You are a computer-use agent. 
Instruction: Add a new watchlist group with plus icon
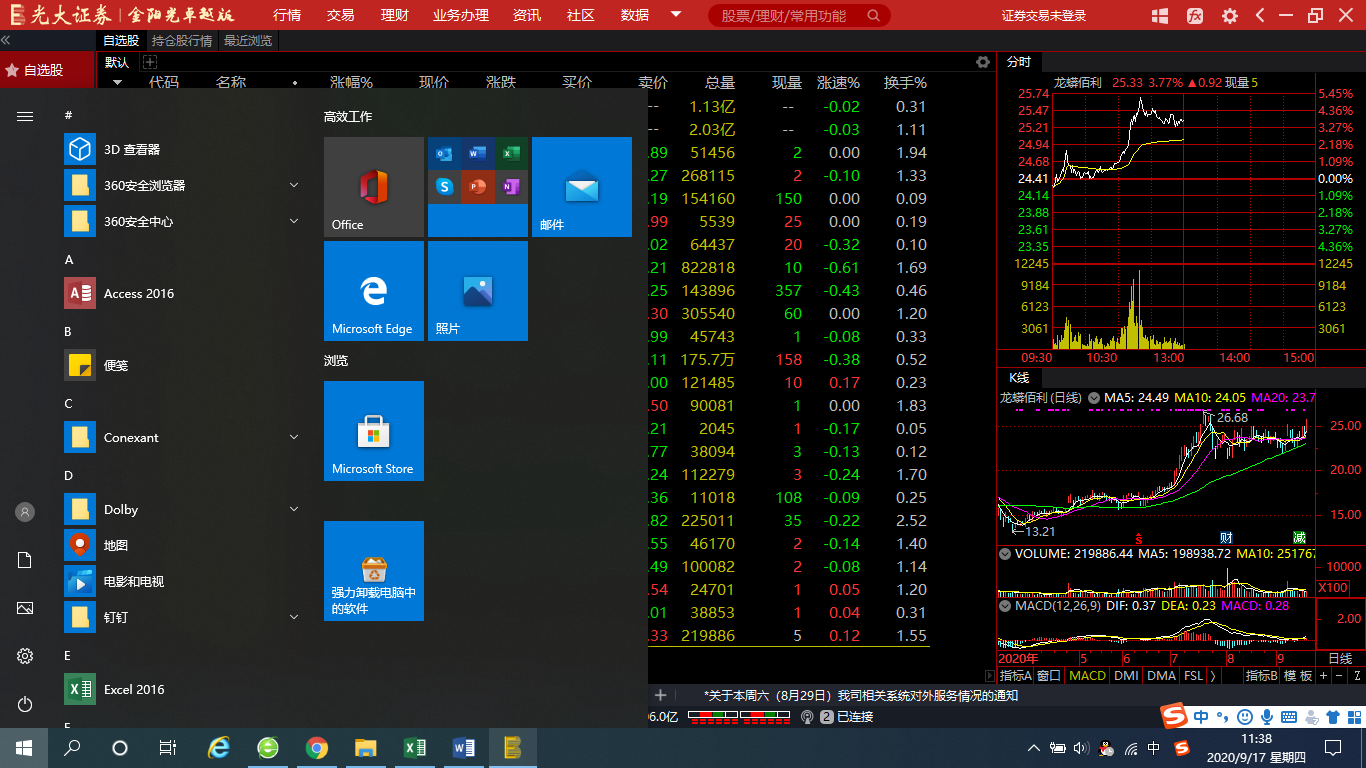click(149, 62)
